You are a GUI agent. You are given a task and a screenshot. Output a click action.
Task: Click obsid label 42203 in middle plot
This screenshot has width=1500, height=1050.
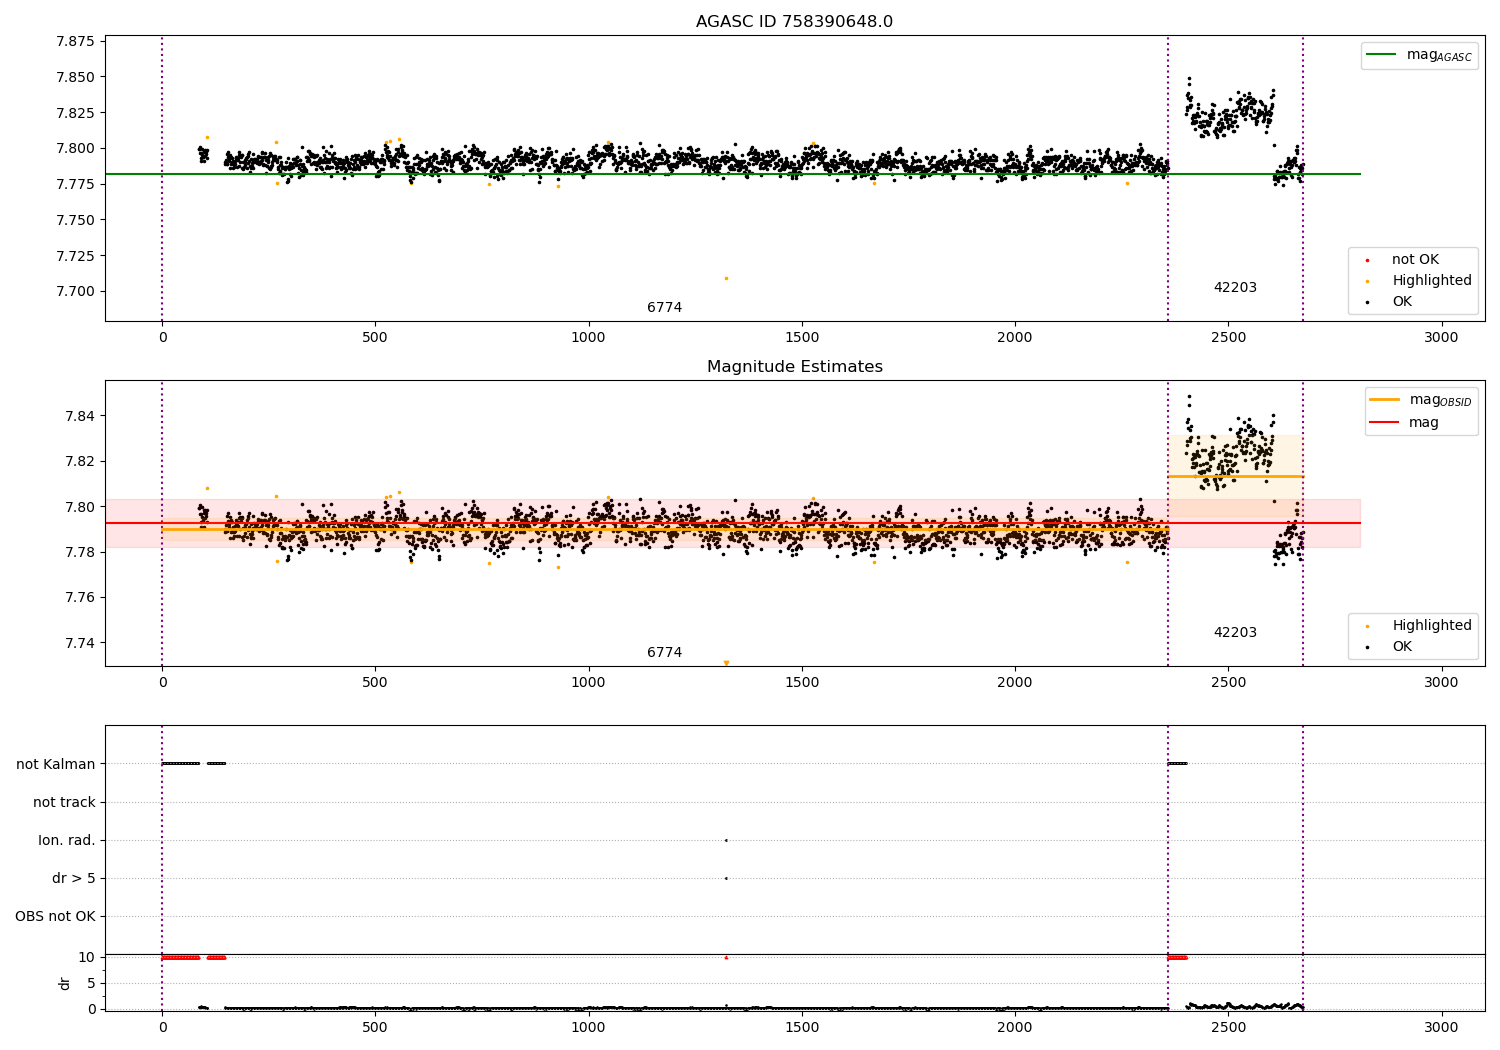pos(1235,633)
